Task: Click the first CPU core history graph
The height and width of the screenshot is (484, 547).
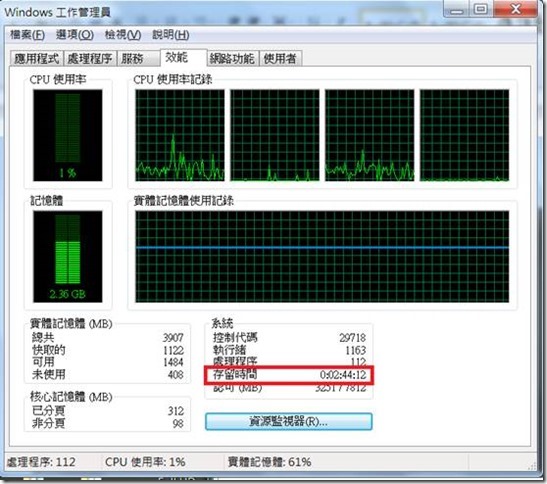Action: click(180, 135)
